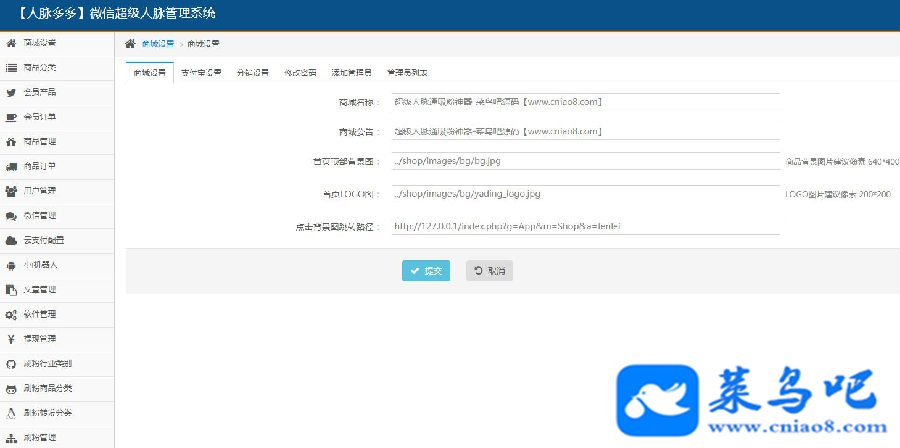Click the sitemap icon at the sidebar bottom
The height and width of the screenshot is (448, 900).
10,438
